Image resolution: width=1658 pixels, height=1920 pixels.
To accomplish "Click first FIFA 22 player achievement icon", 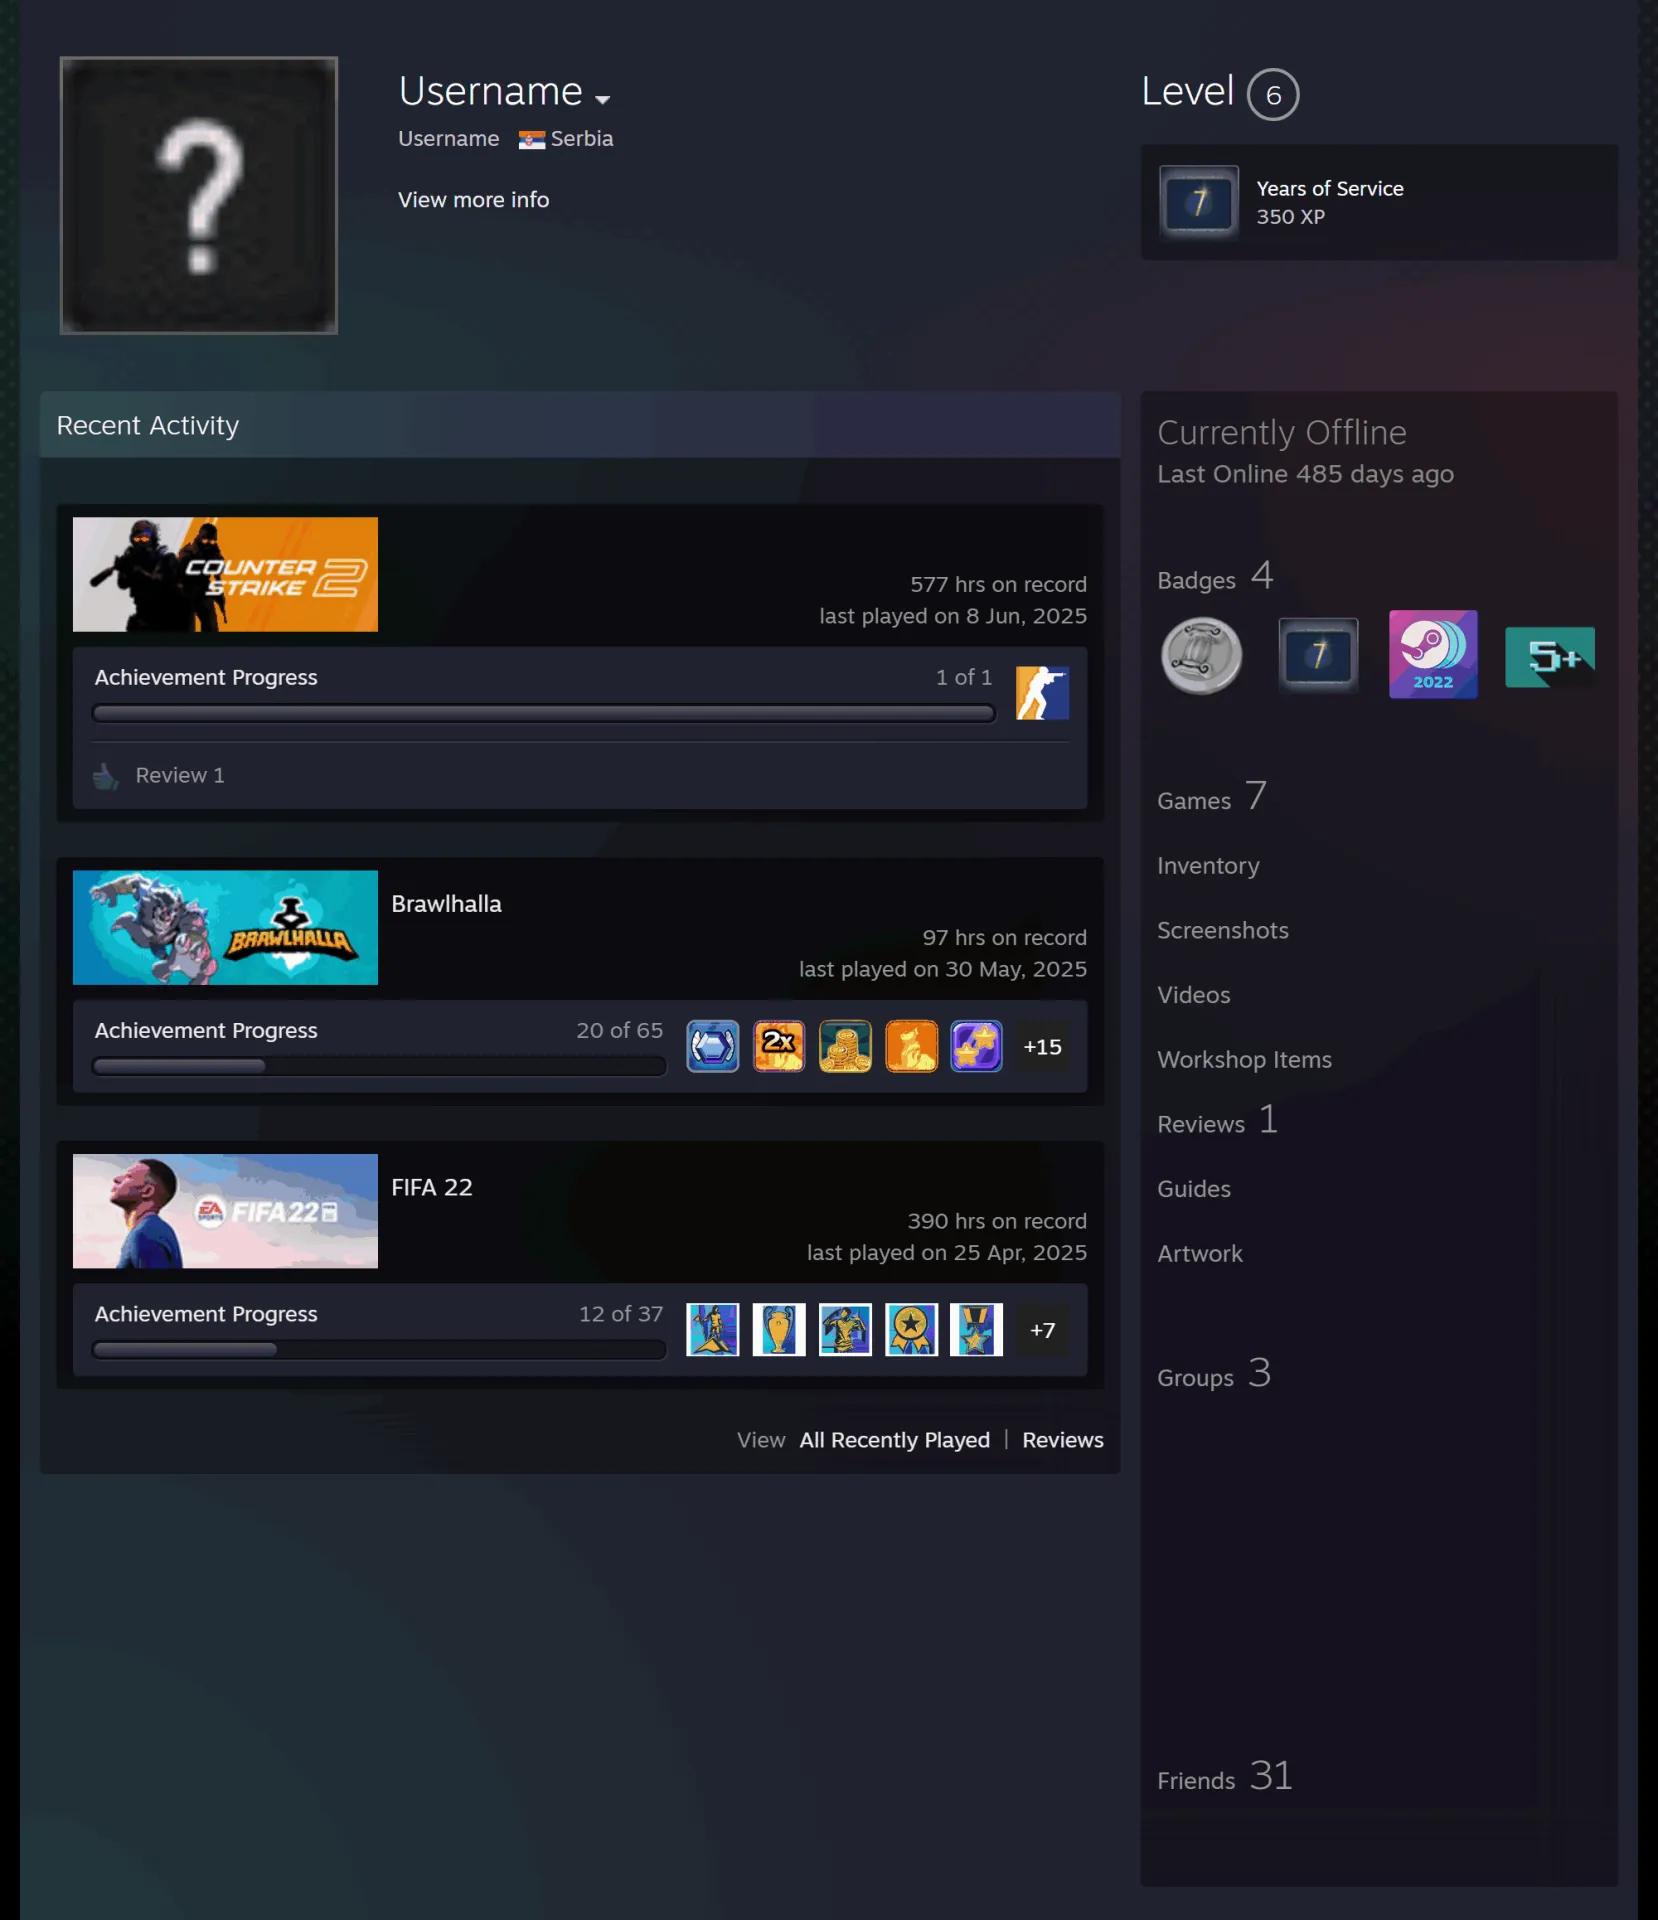I will point(713,1330).
